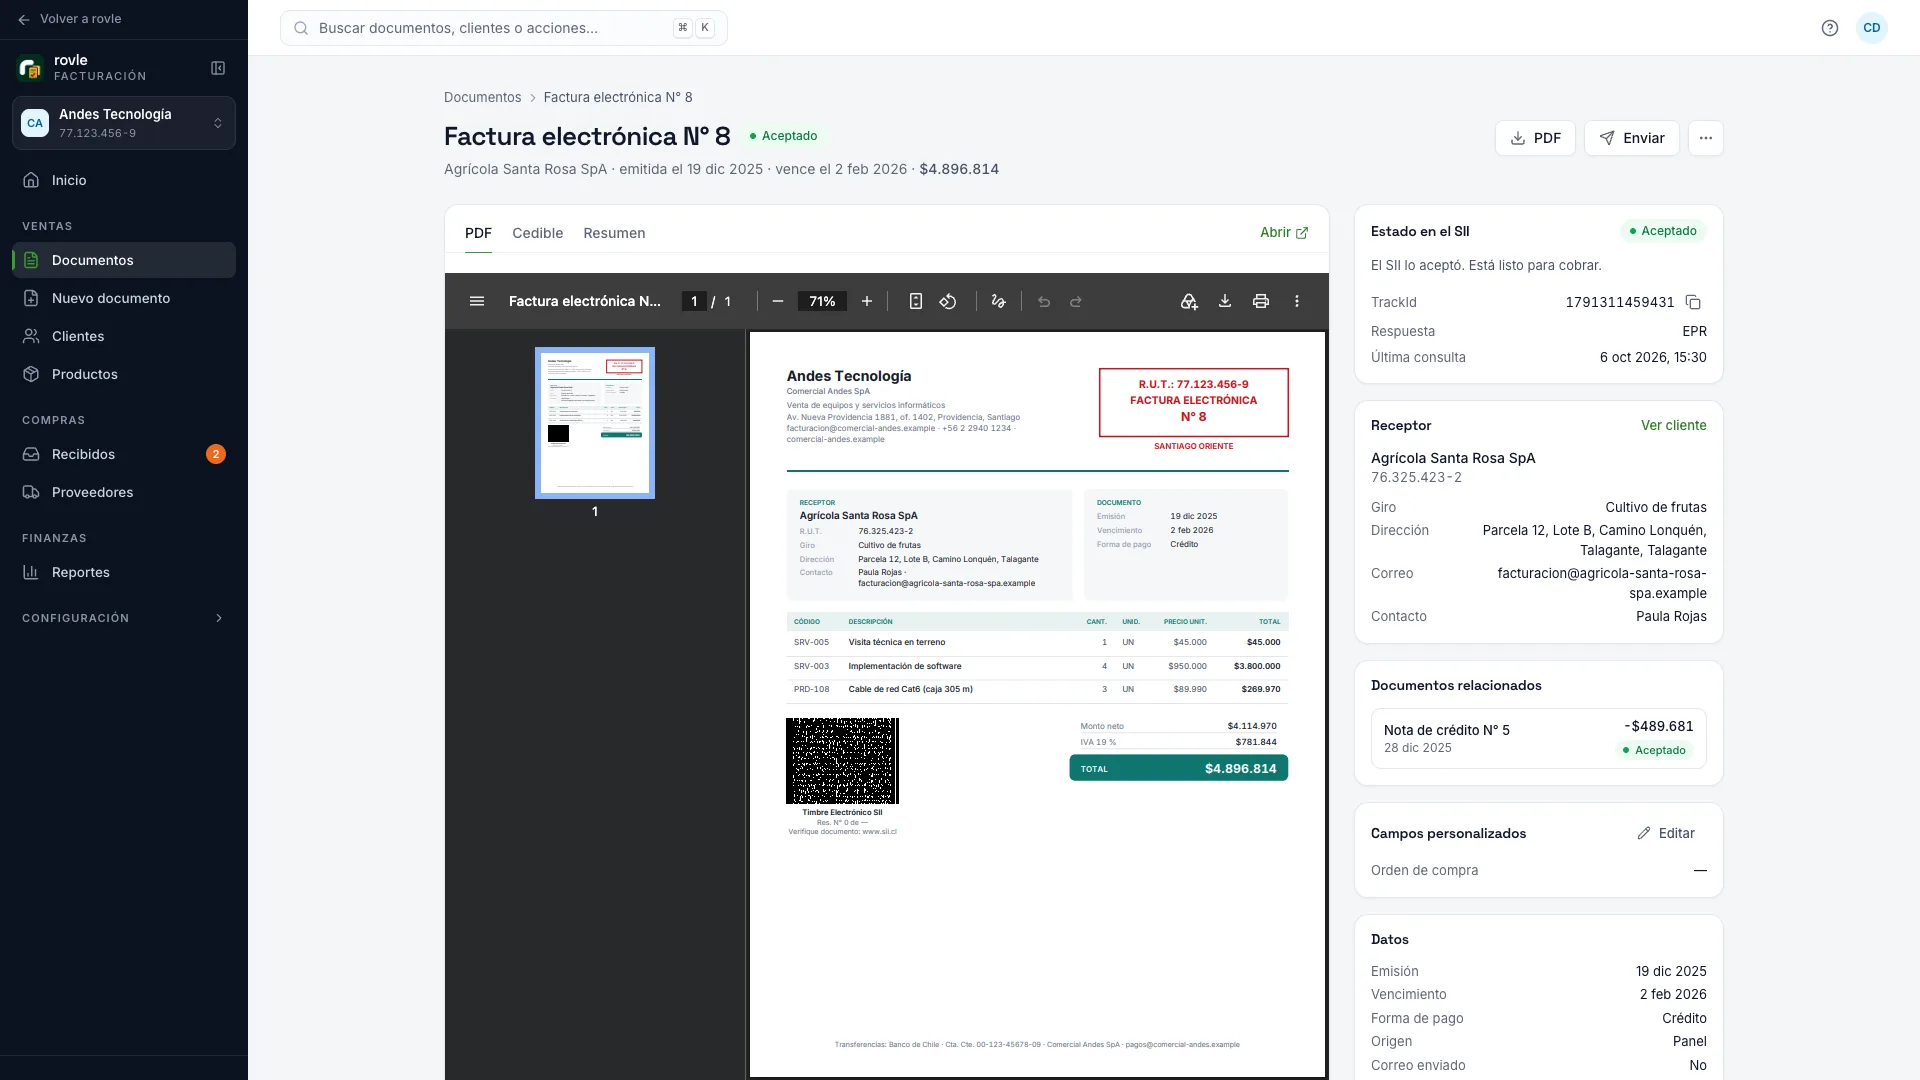Open Nota de crédito N° 5 card
The width and height of the screenshot is (1920, 1080).
1538,739
